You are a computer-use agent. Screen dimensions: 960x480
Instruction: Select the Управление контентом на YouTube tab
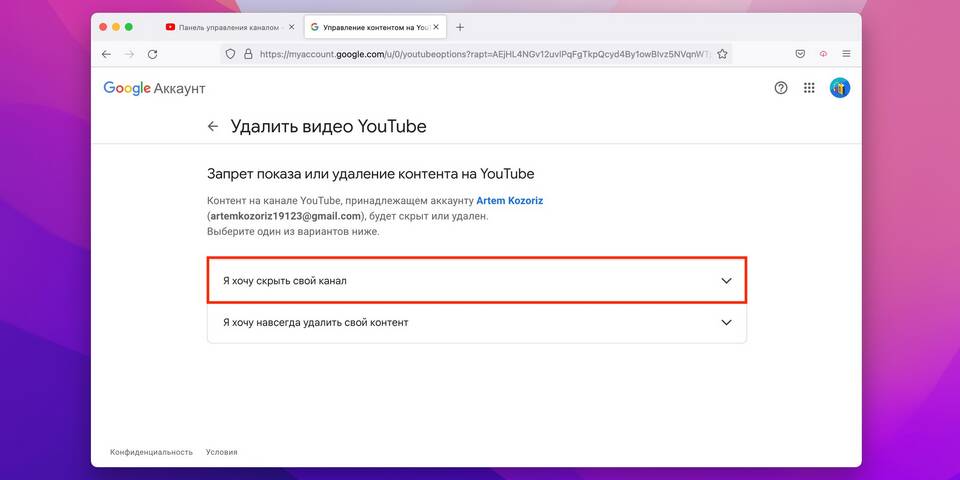[x=375, y=27]
